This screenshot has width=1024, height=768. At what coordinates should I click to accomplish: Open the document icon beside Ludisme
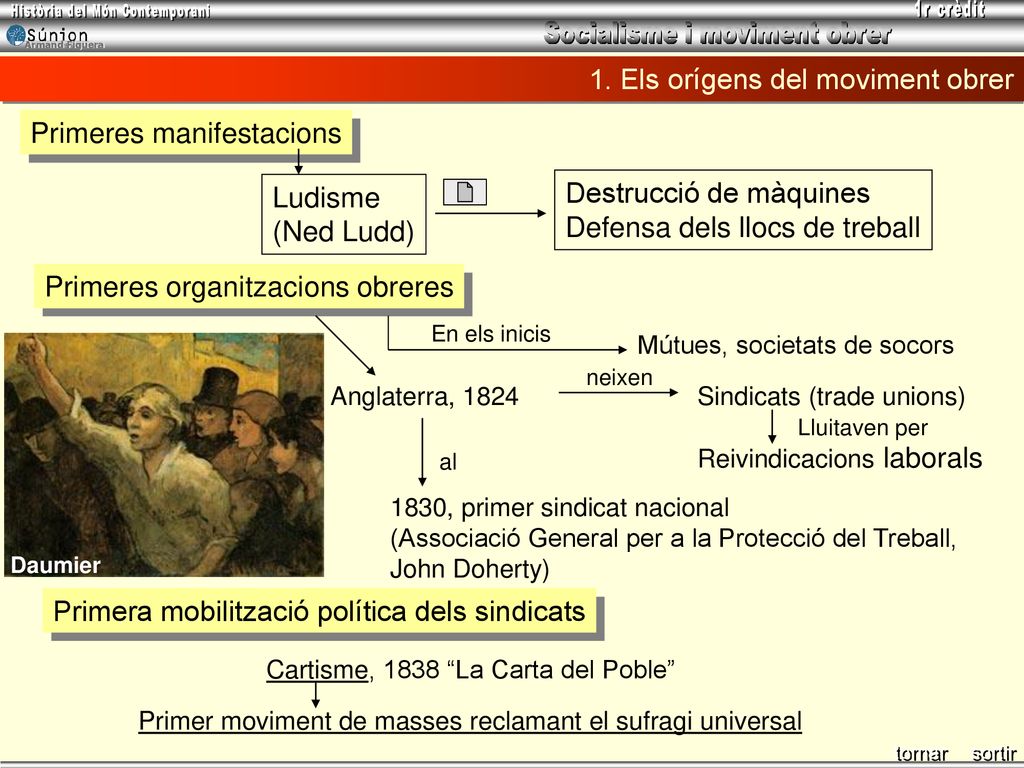coord(465,192)
